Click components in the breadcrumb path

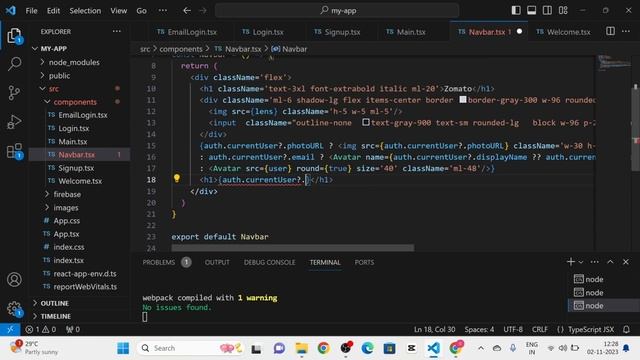pos(181,49)
